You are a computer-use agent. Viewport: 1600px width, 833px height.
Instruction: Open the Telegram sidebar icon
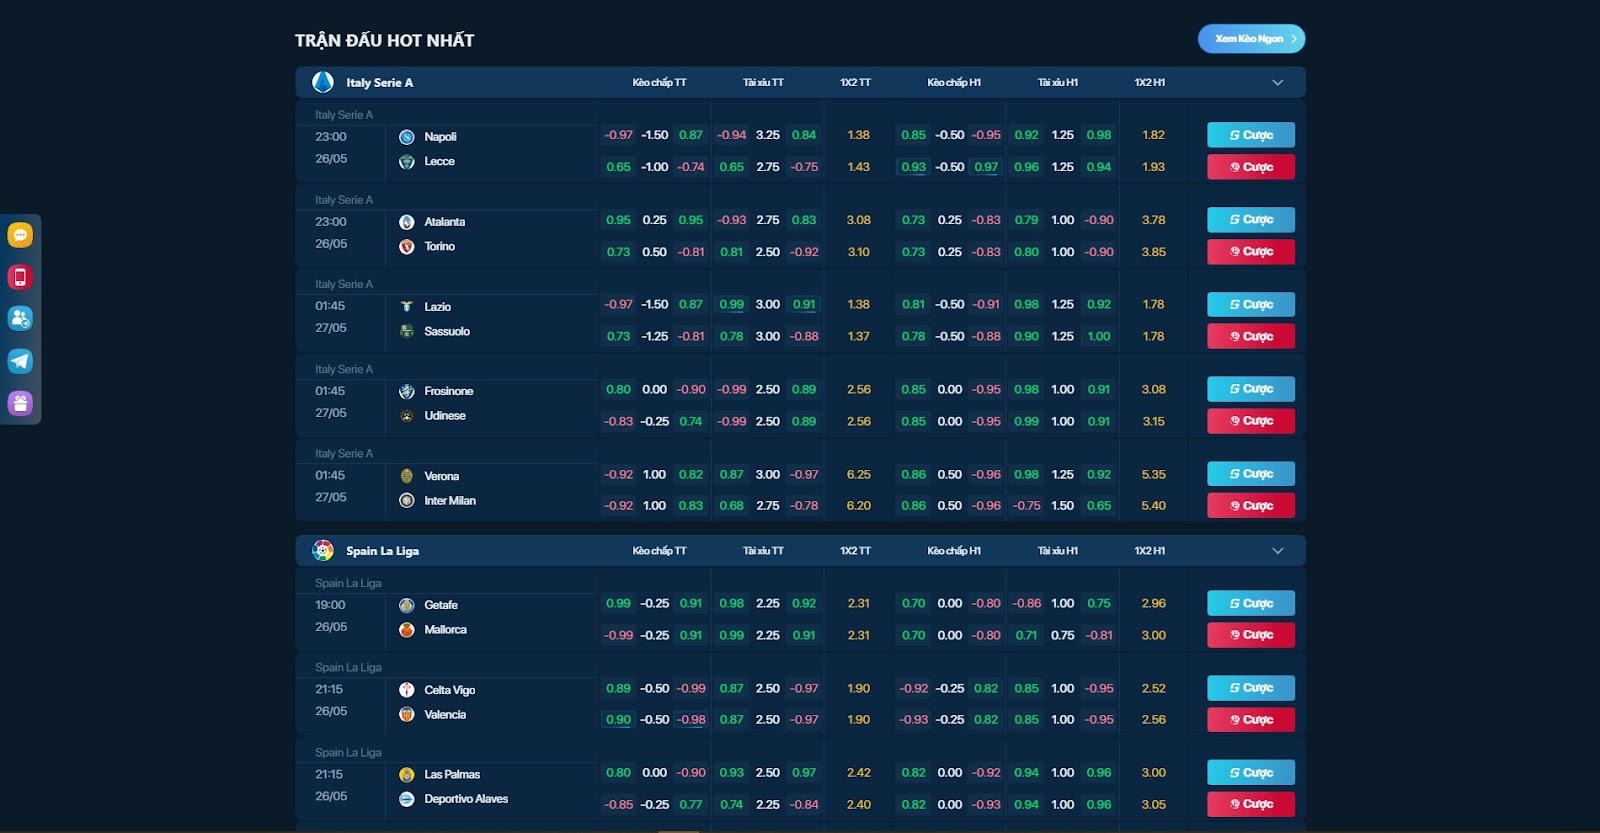point(20,361)
